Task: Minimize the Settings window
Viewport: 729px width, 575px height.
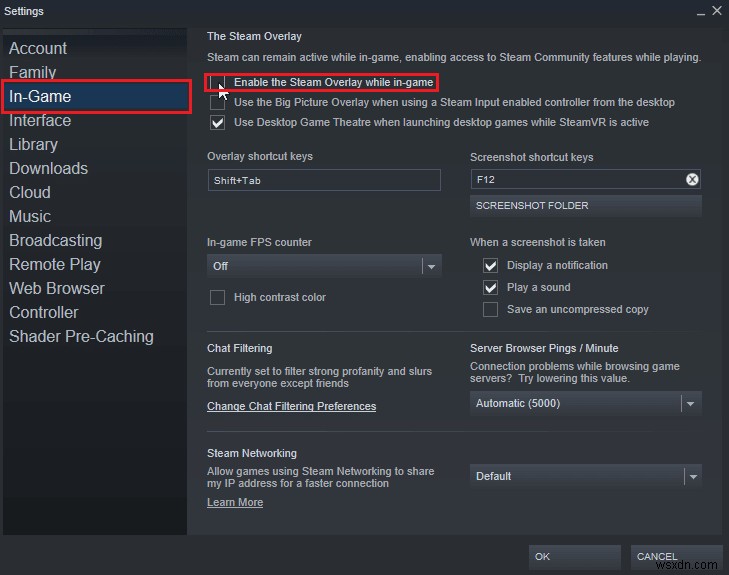Action: [x=701, y=12]
